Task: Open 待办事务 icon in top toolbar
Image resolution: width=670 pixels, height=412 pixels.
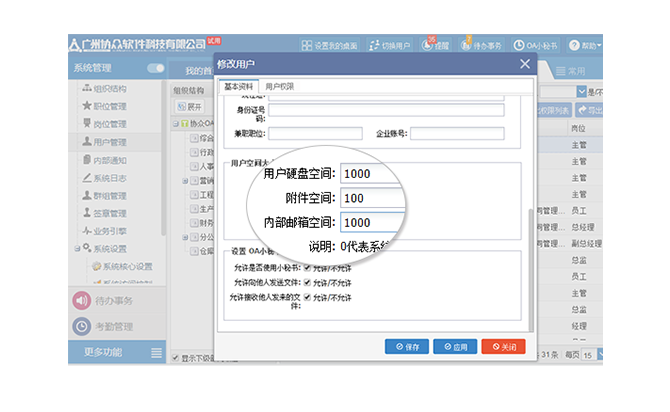Action: point(468,45)
